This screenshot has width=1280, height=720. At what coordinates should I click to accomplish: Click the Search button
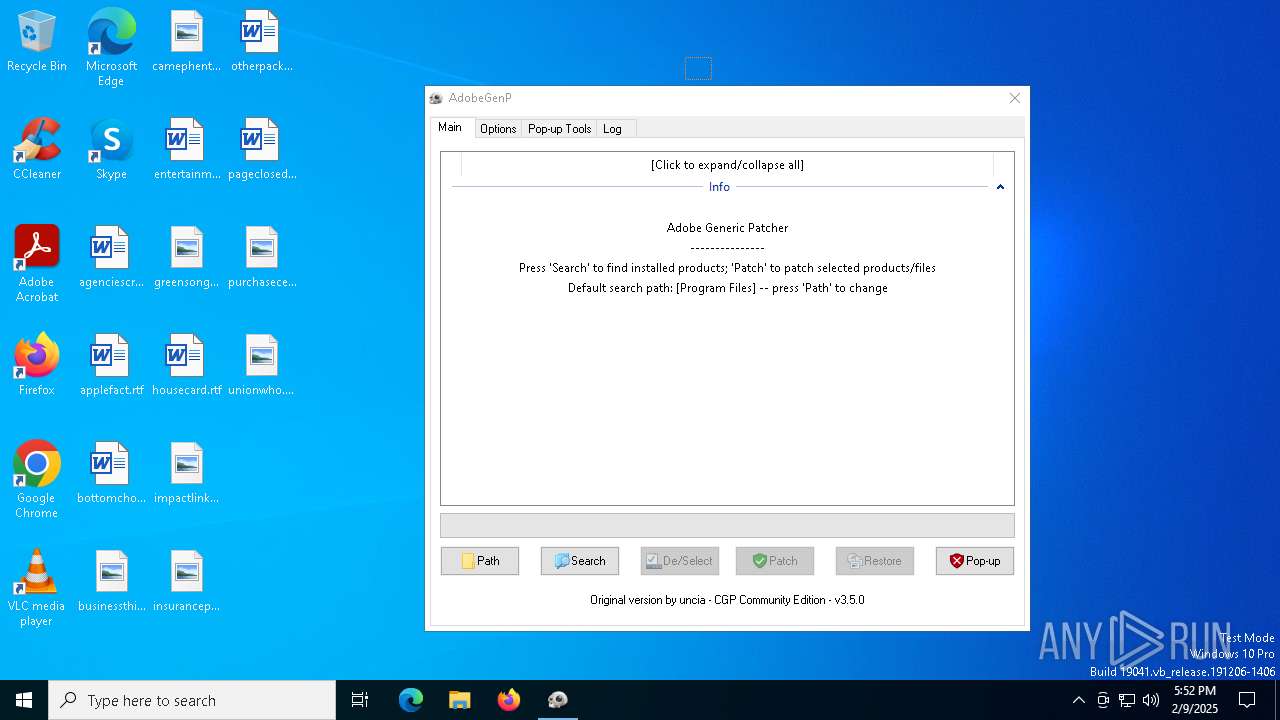580,561
